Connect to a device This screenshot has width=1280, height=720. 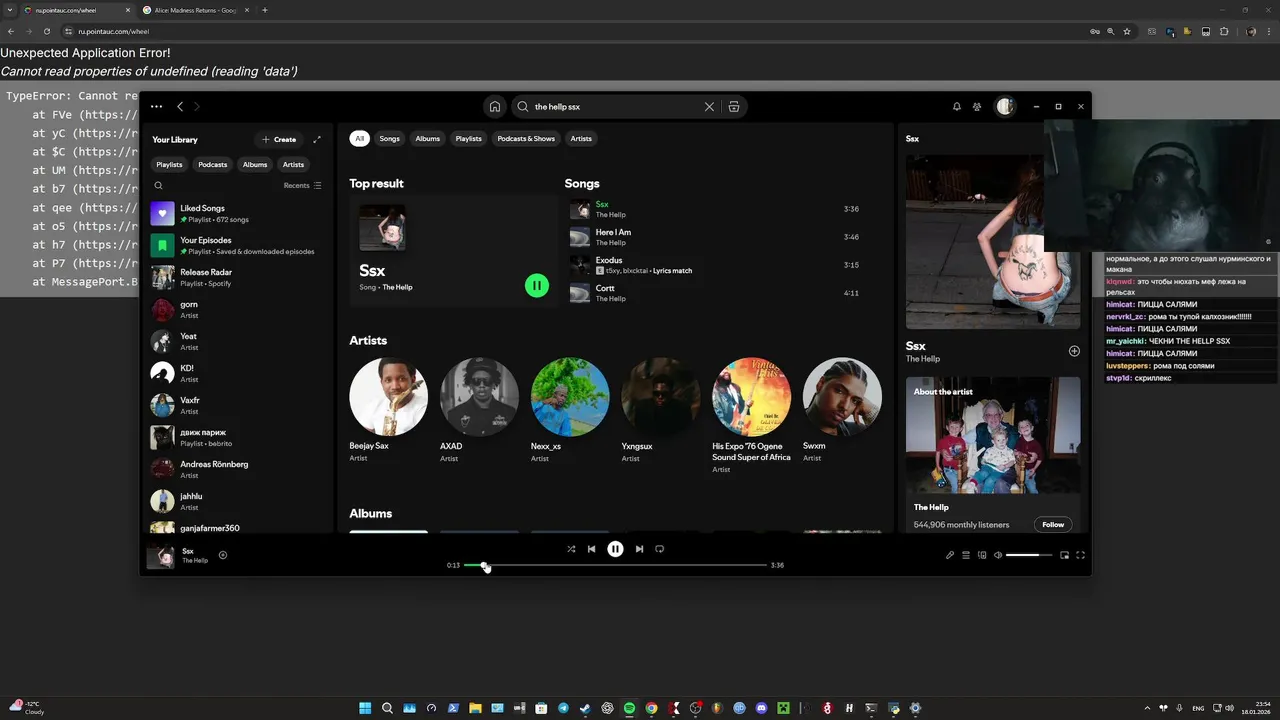(982, 555)
